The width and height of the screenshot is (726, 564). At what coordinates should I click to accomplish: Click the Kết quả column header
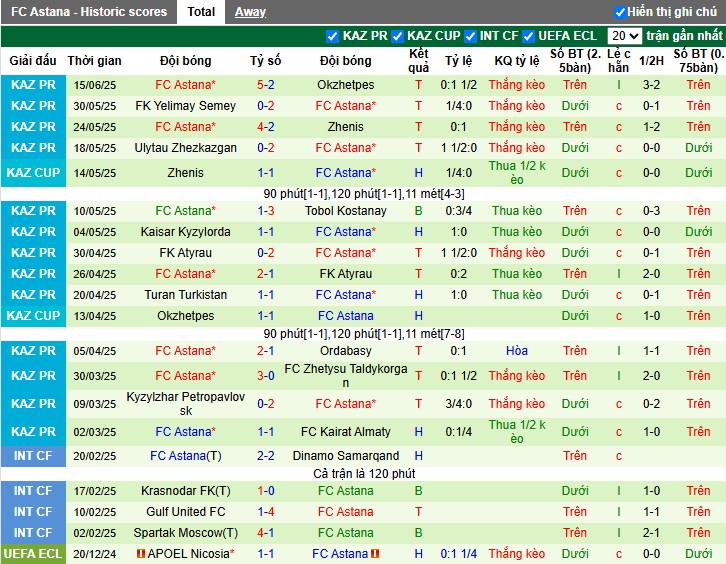419,61
